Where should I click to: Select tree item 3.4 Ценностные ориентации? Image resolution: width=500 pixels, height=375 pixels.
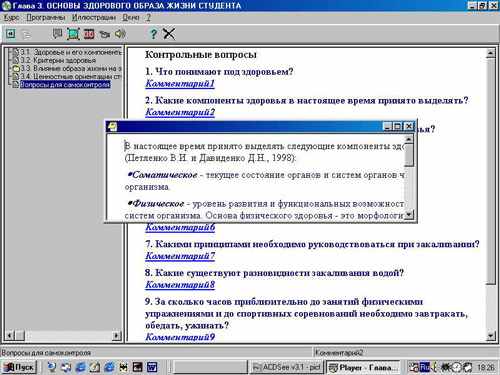[x=71, y=76]
